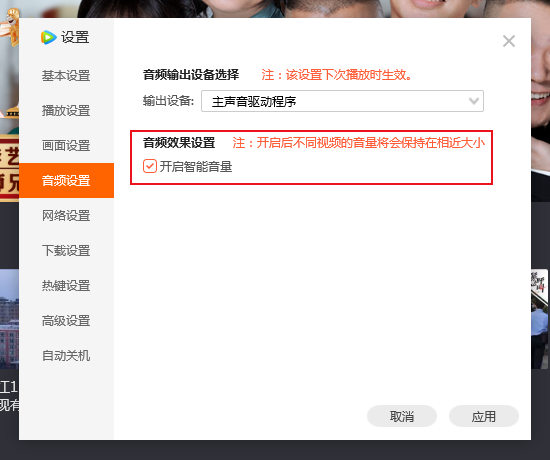Expand the 输出设备 dropdown arrow
This screenshot has height=460, width=550.
[x=474, y=101]
